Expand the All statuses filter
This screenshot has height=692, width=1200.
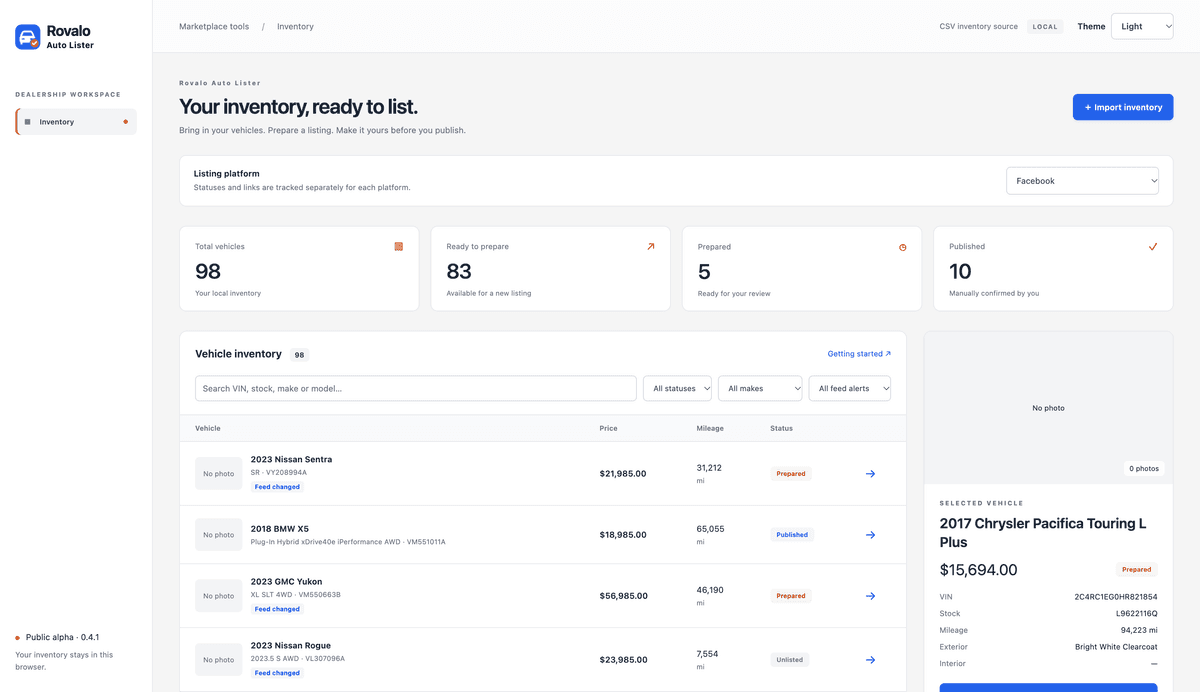click(677, 388)
